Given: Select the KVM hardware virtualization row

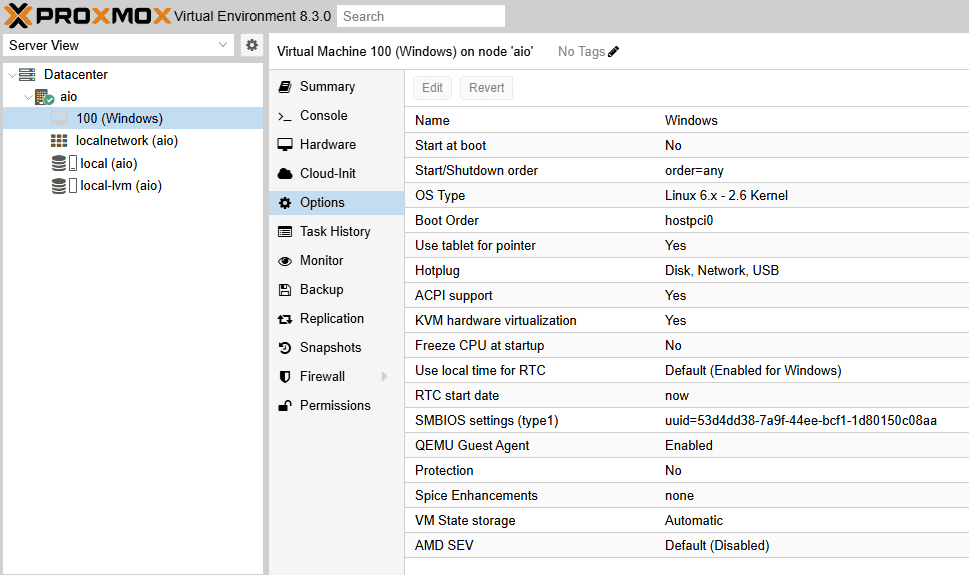Looking at the screenshot, I should tap(687, 321).
